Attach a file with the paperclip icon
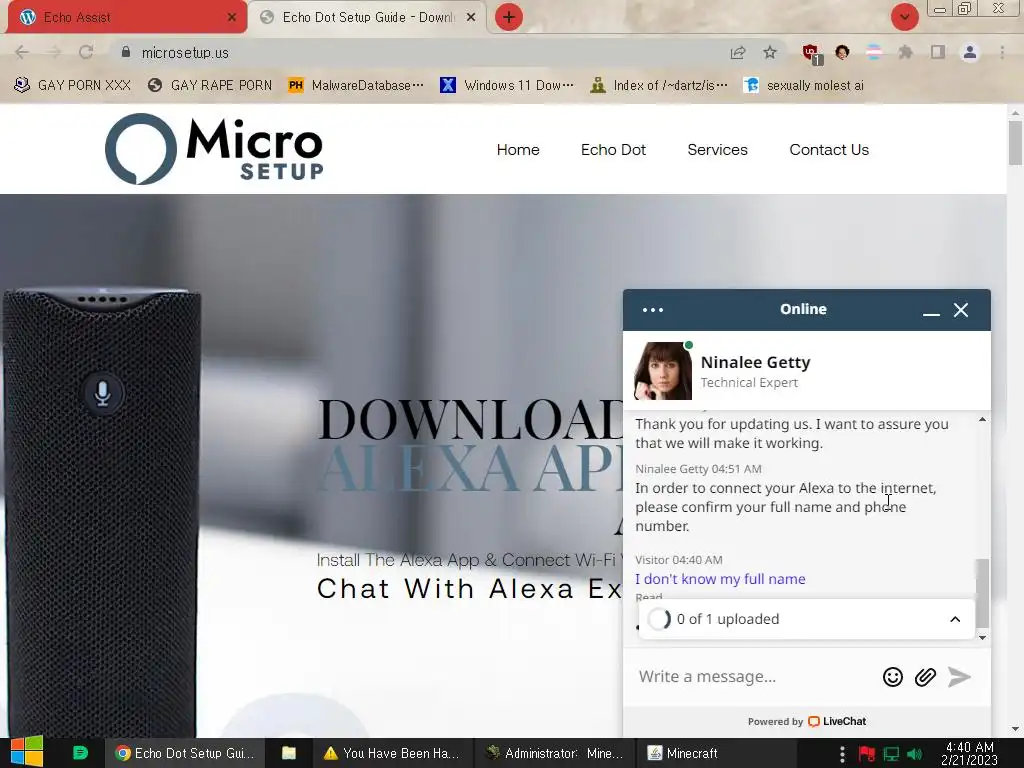Viewport: 1024px width, 768px height. 925,677
